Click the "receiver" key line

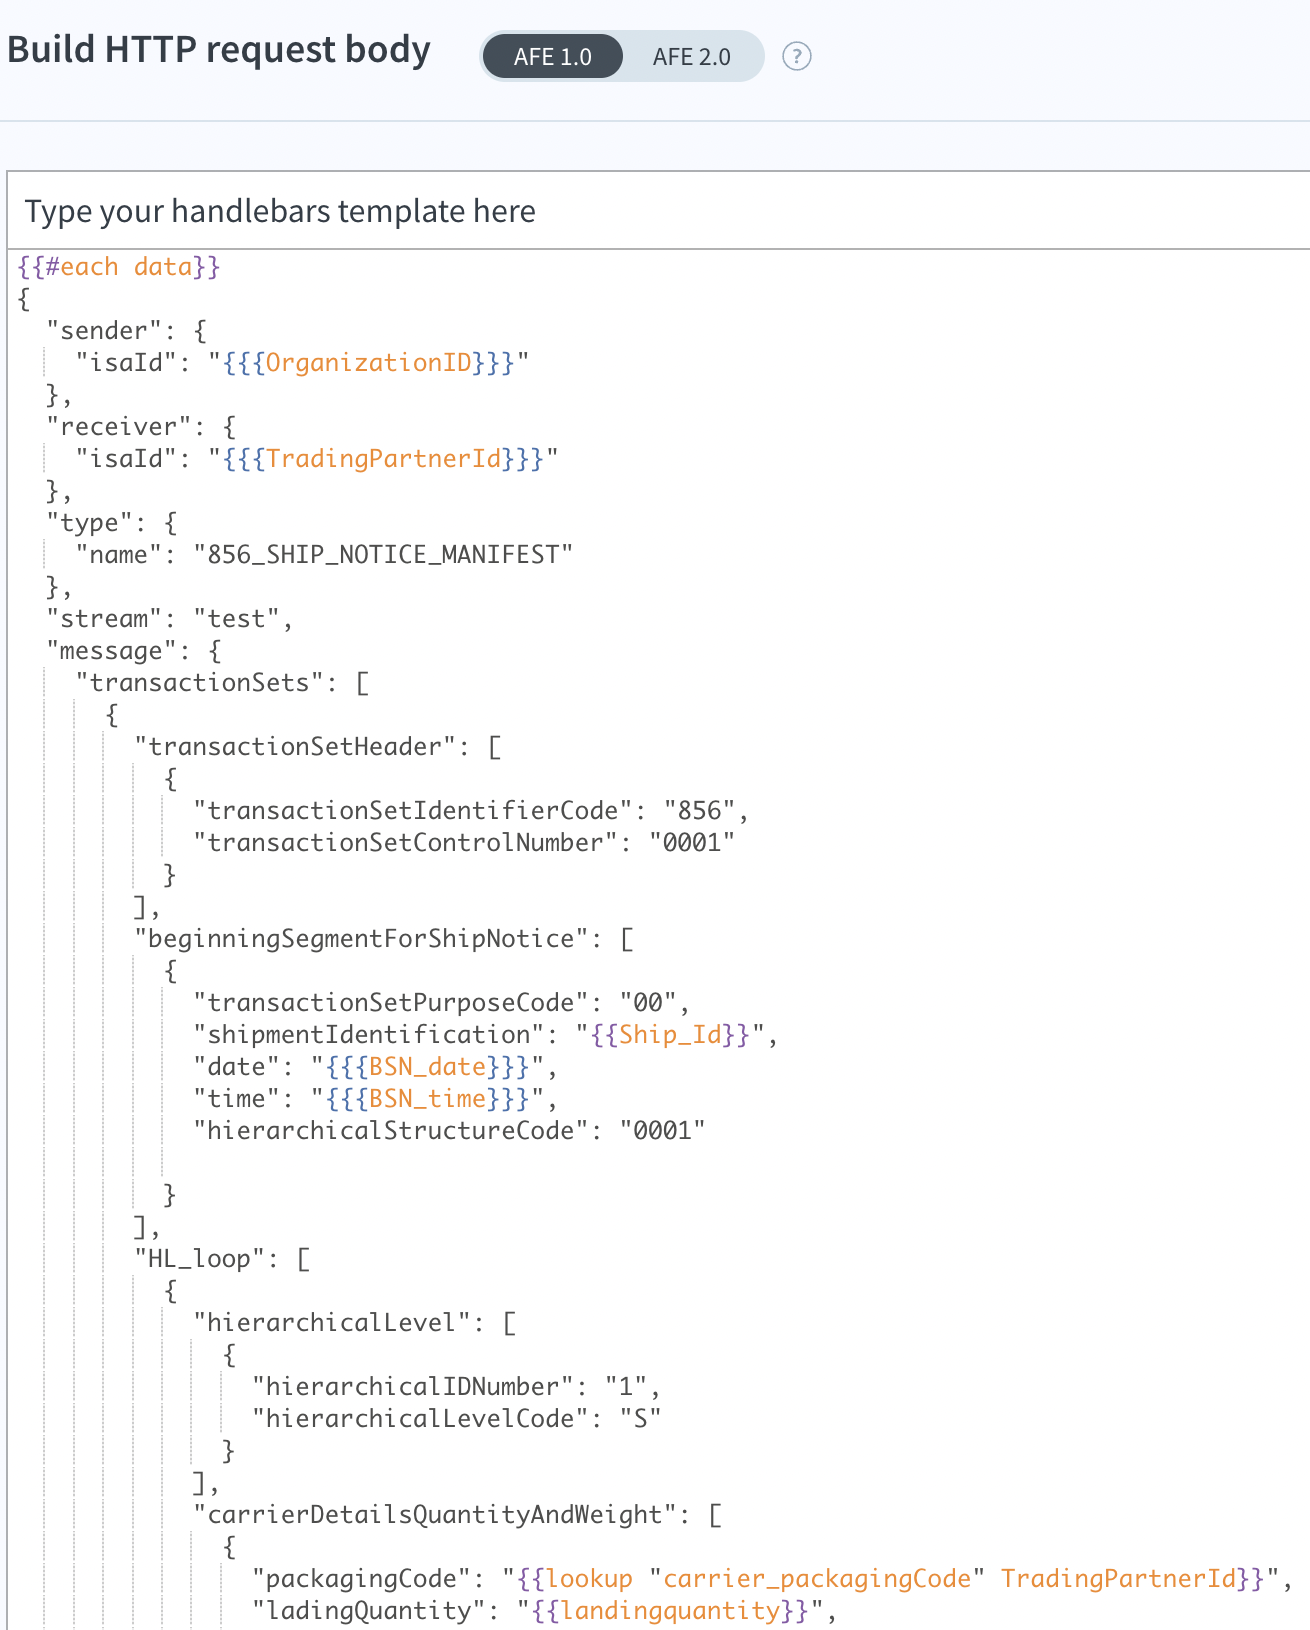(x=141, y=427)
